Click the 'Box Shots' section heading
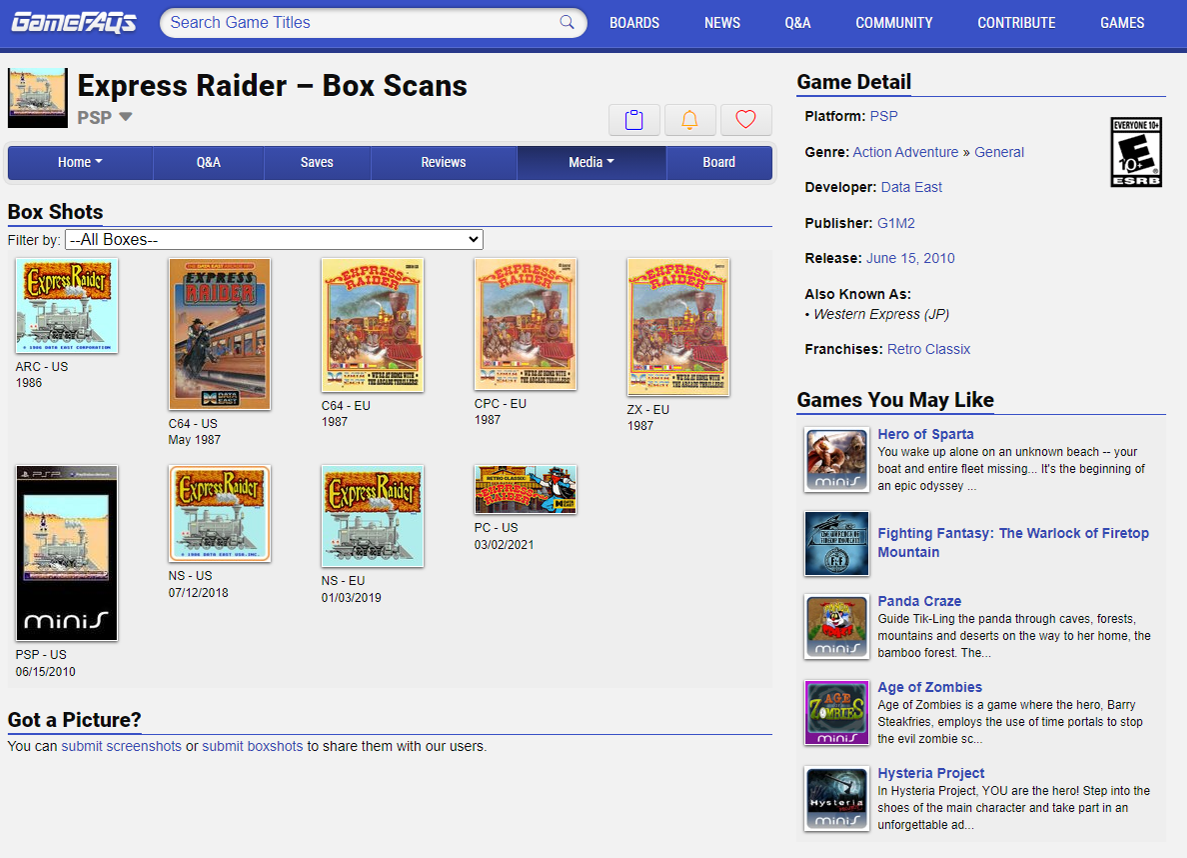Screen dimensions: 1187x858 55,212
